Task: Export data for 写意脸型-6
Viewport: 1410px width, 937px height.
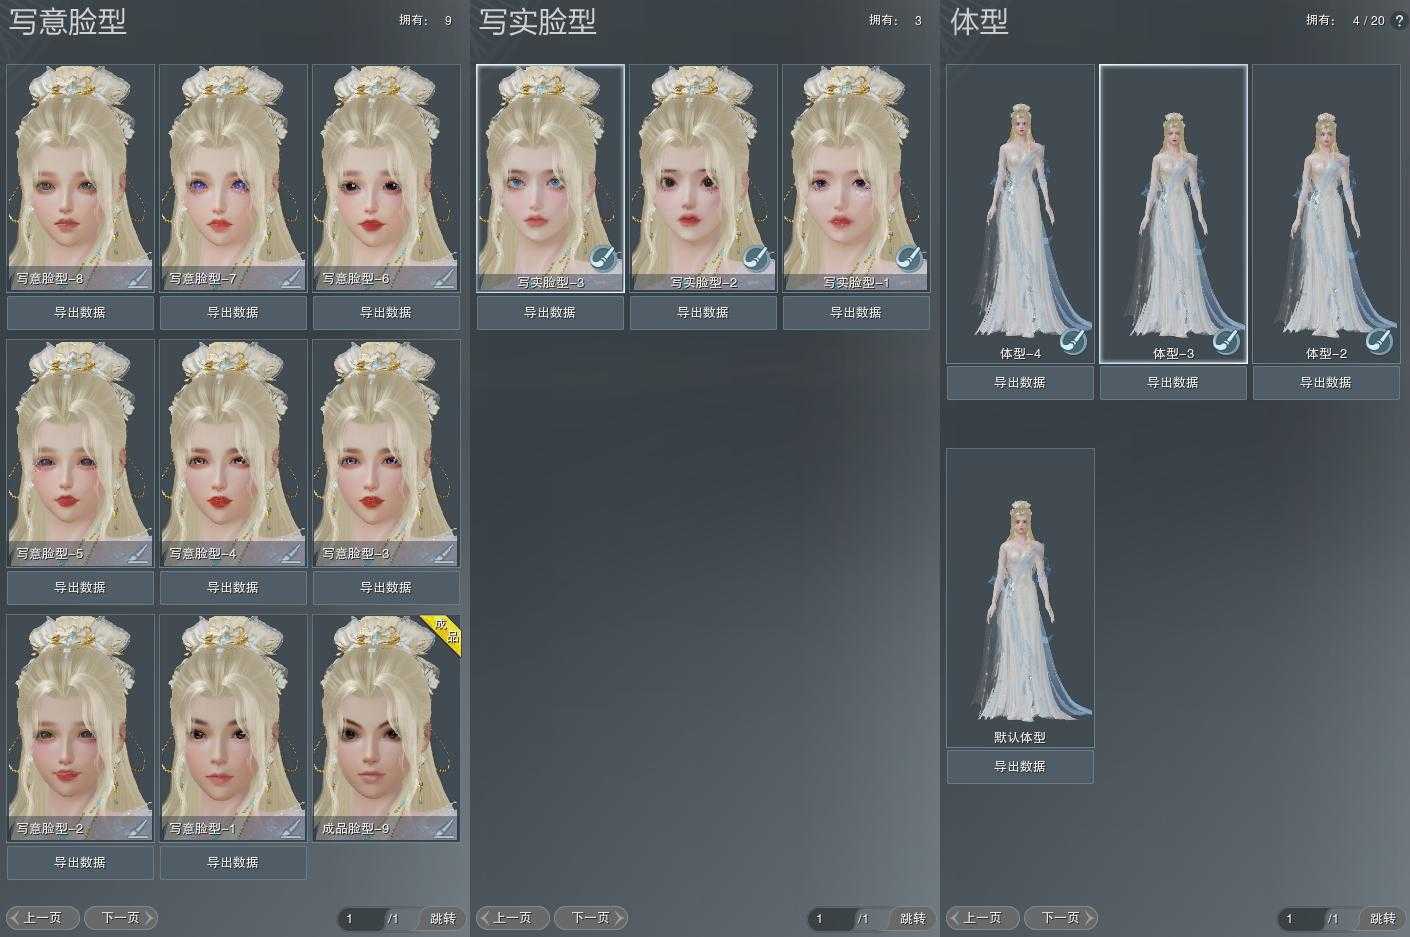Action: point(386,313)
